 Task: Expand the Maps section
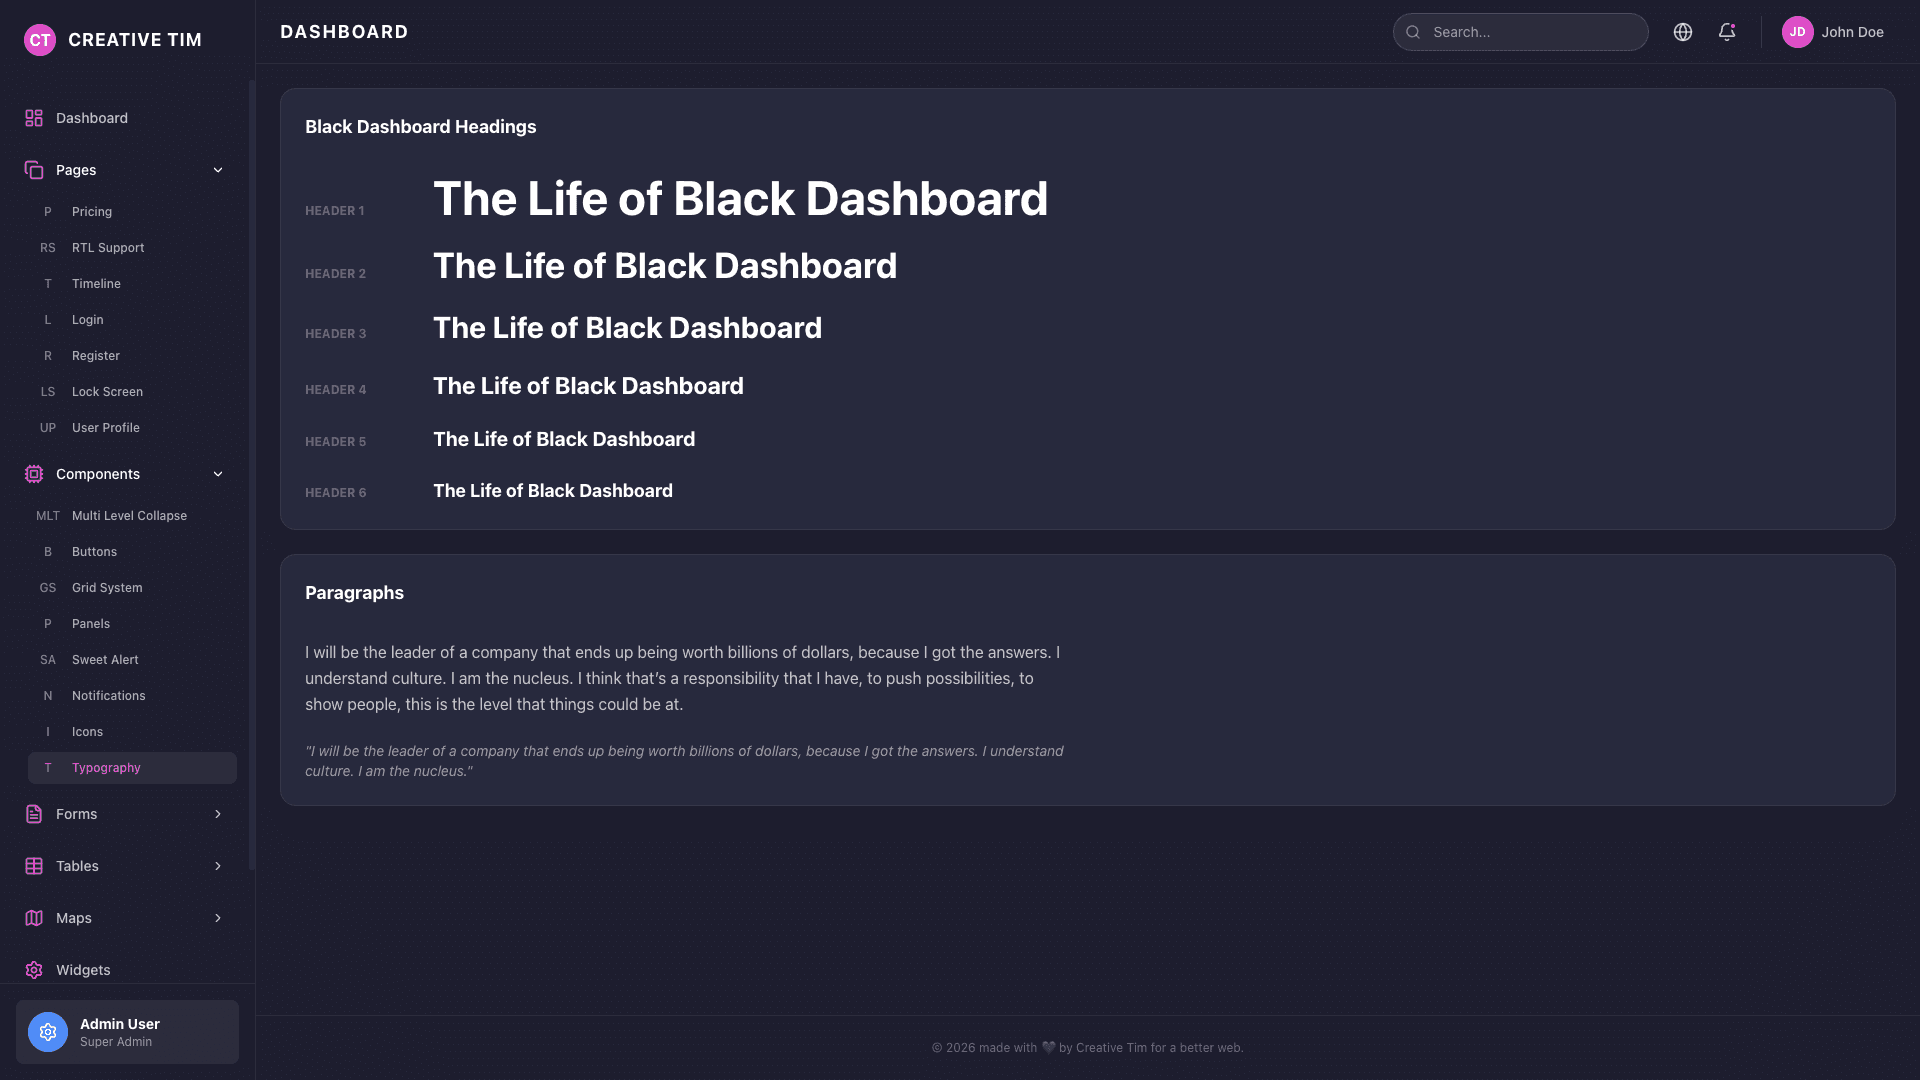218,918
